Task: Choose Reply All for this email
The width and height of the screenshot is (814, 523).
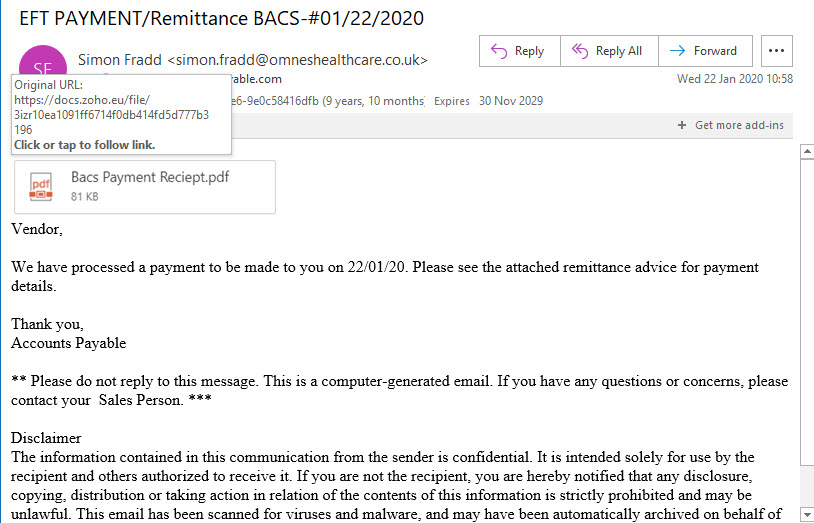Action: (609, 51)
